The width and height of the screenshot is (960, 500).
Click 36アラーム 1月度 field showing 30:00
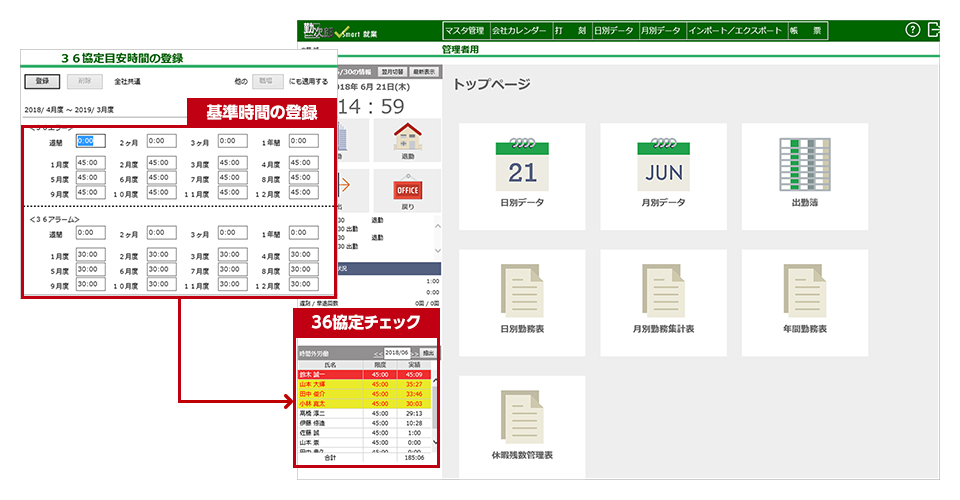(91, 255)
